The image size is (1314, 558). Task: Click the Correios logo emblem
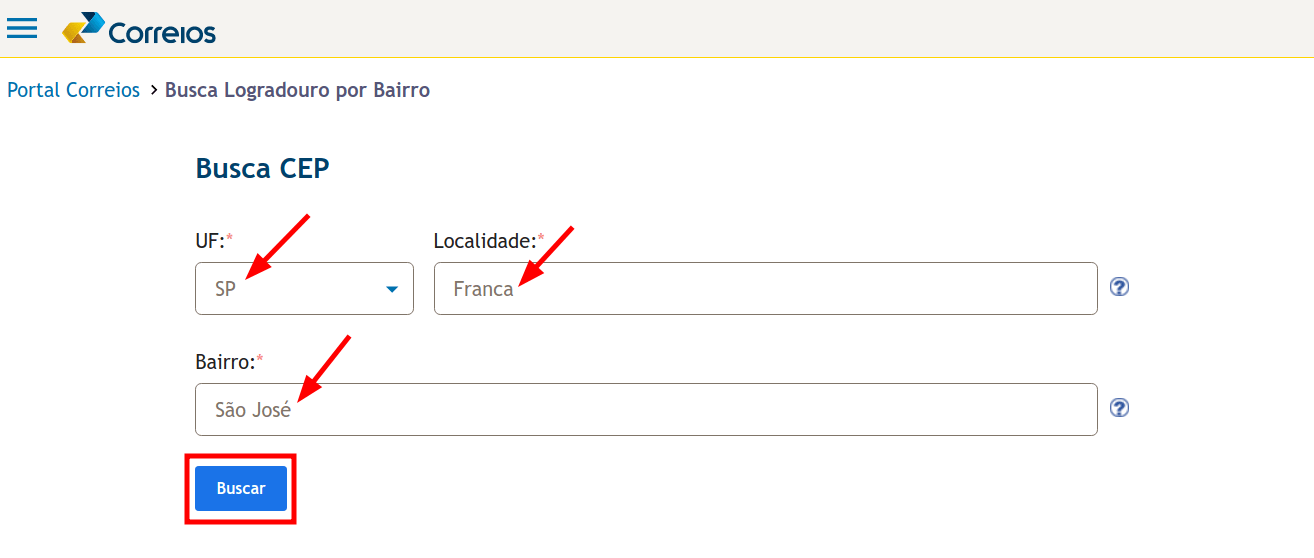pos(83,28)
